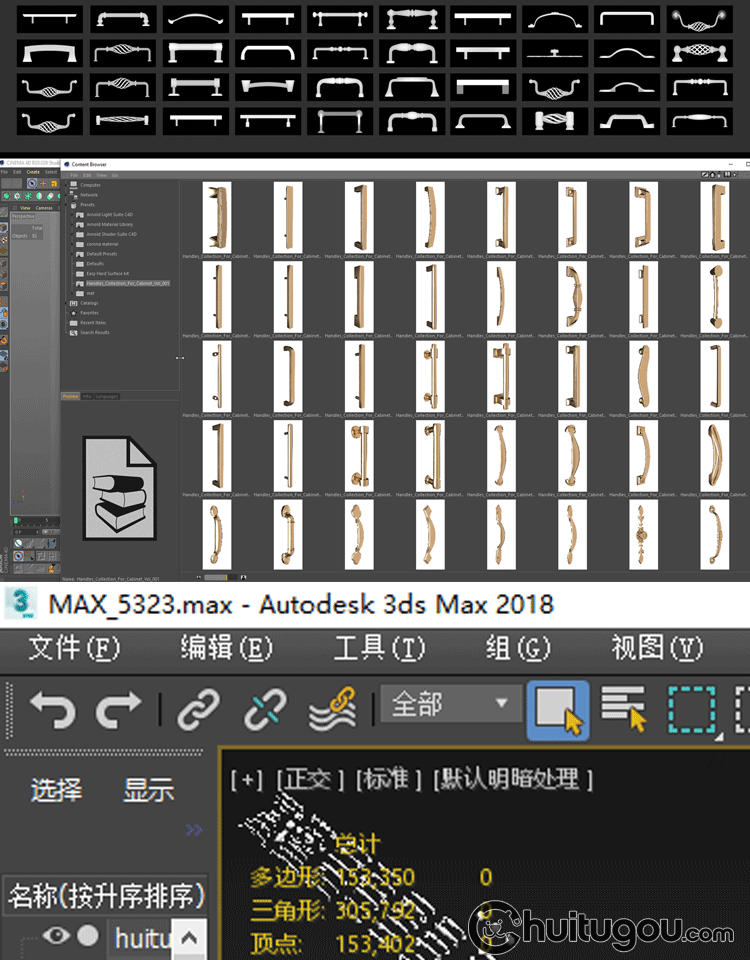750x960 pixels.
Task: Click the [默认明暗处理] viewport shading label
Action: 513,779
